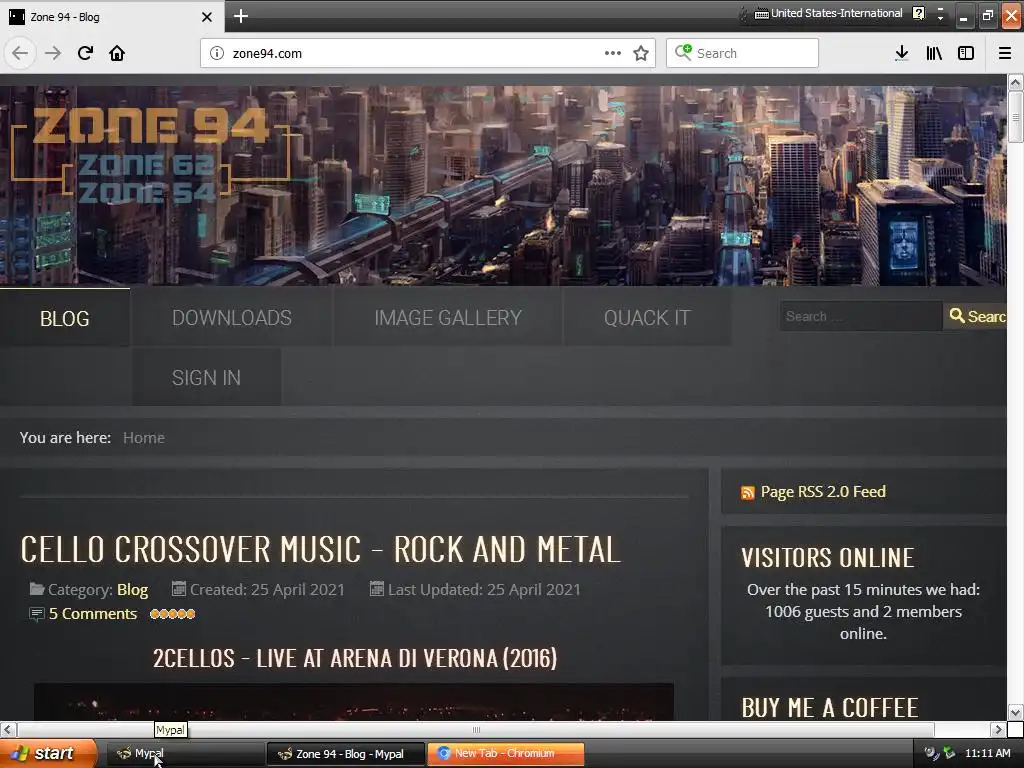This screenshot has width=1024, height=768.
Task: Open the downloads arrow panel
Action: click(901, 53)
